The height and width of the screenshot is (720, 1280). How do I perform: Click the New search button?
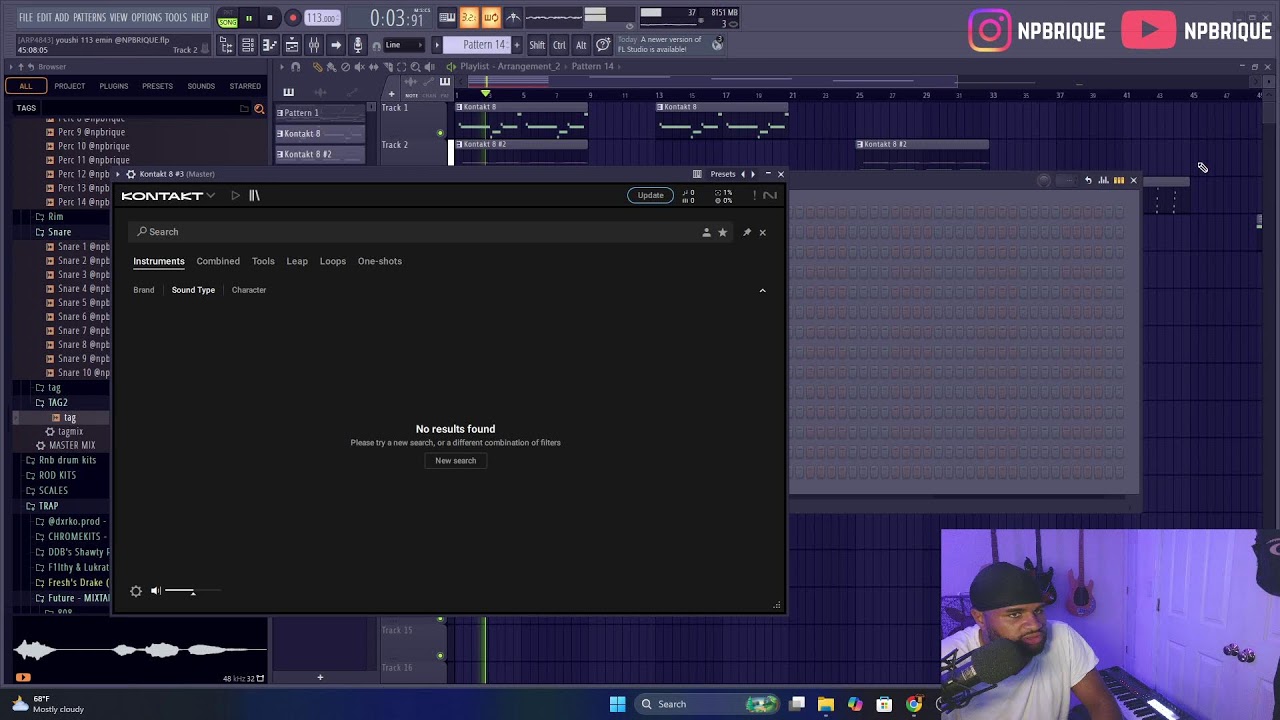click(455, 461)
